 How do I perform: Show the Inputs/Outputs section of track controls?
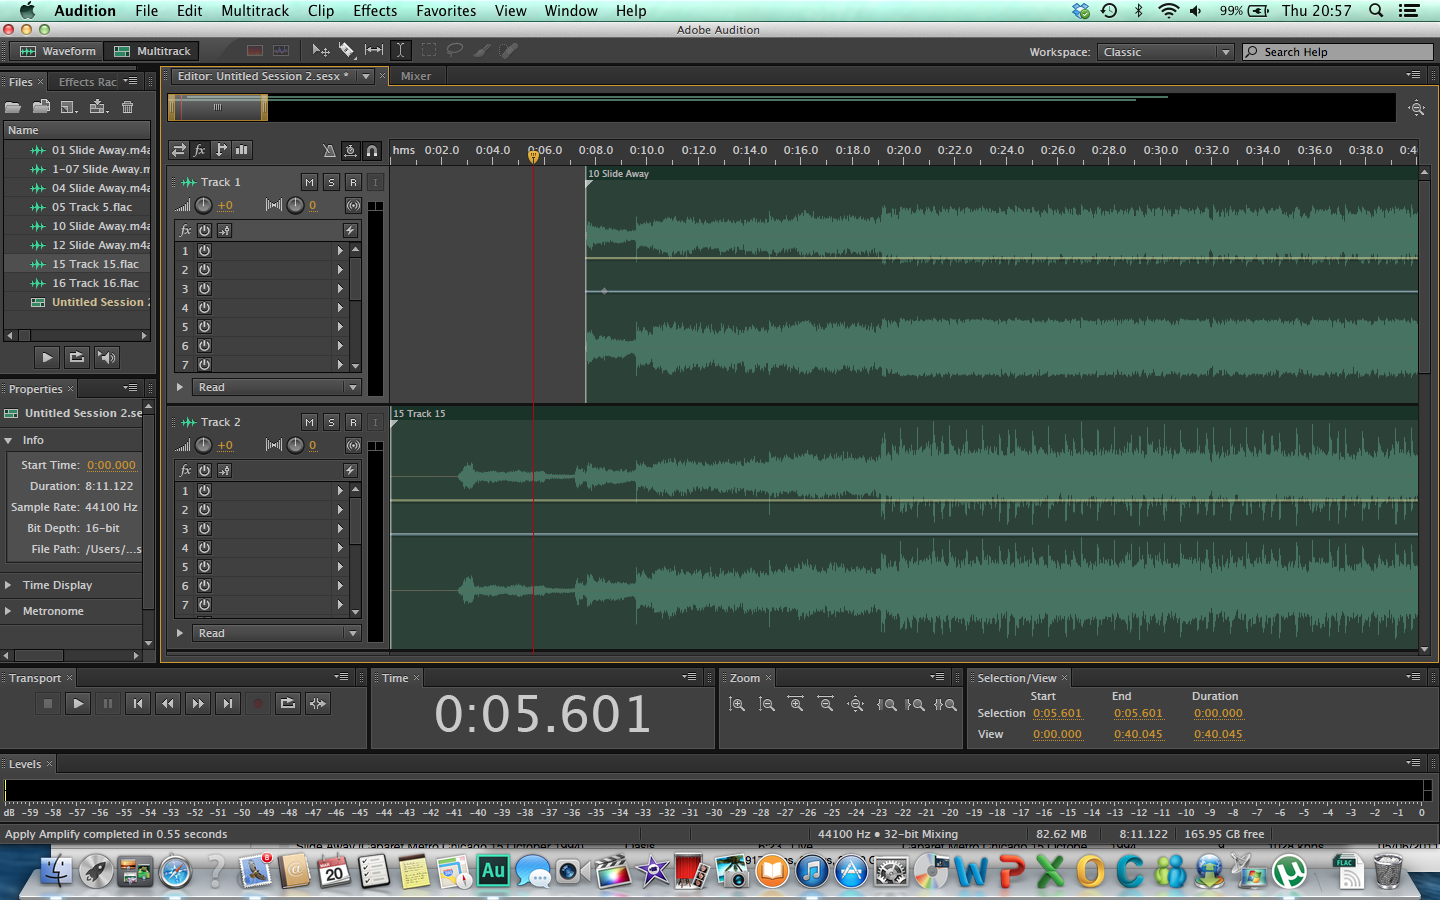pos(179,150)
